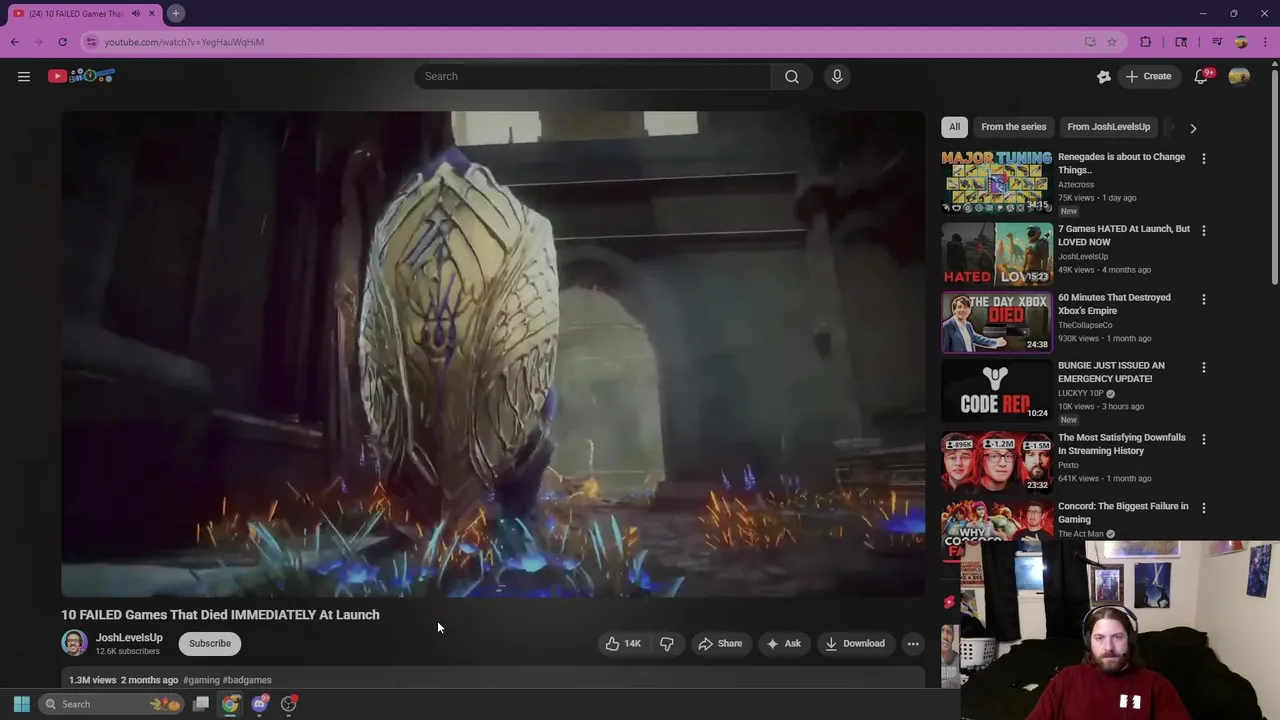Viewport: 1280px width, 720px height.
Task: Expand the video description box
Action: click(493, 679)
